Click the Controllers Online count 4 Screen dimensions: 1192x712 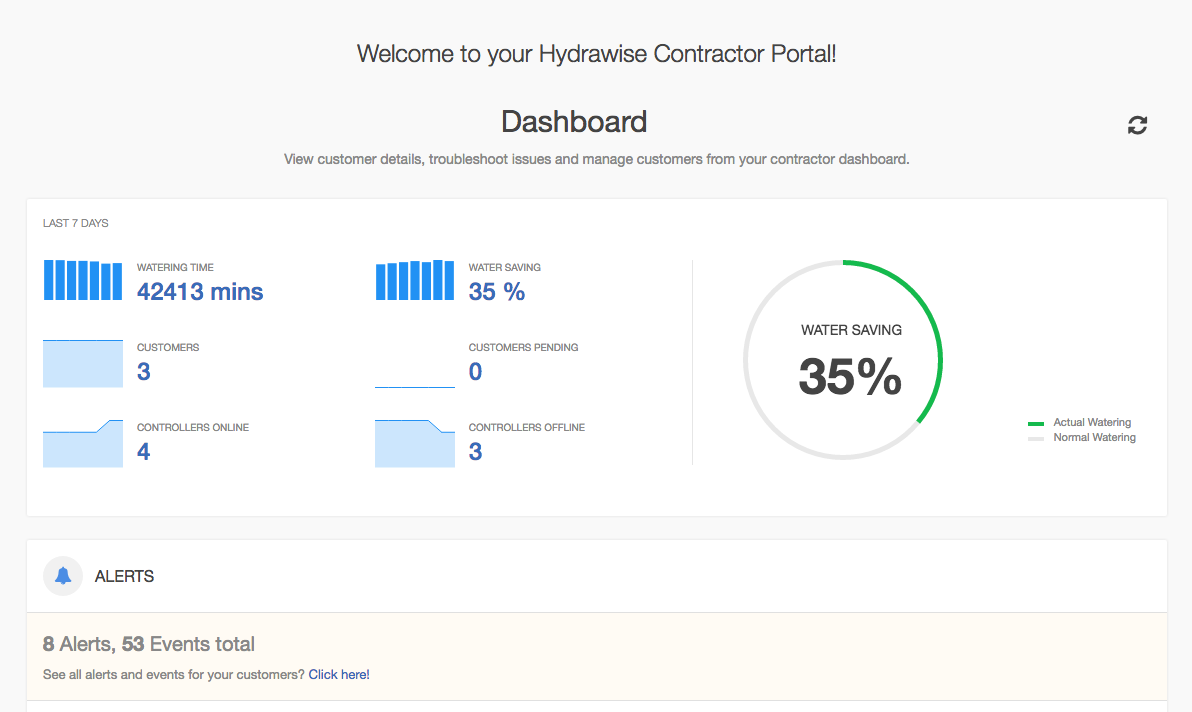point(144,451)
